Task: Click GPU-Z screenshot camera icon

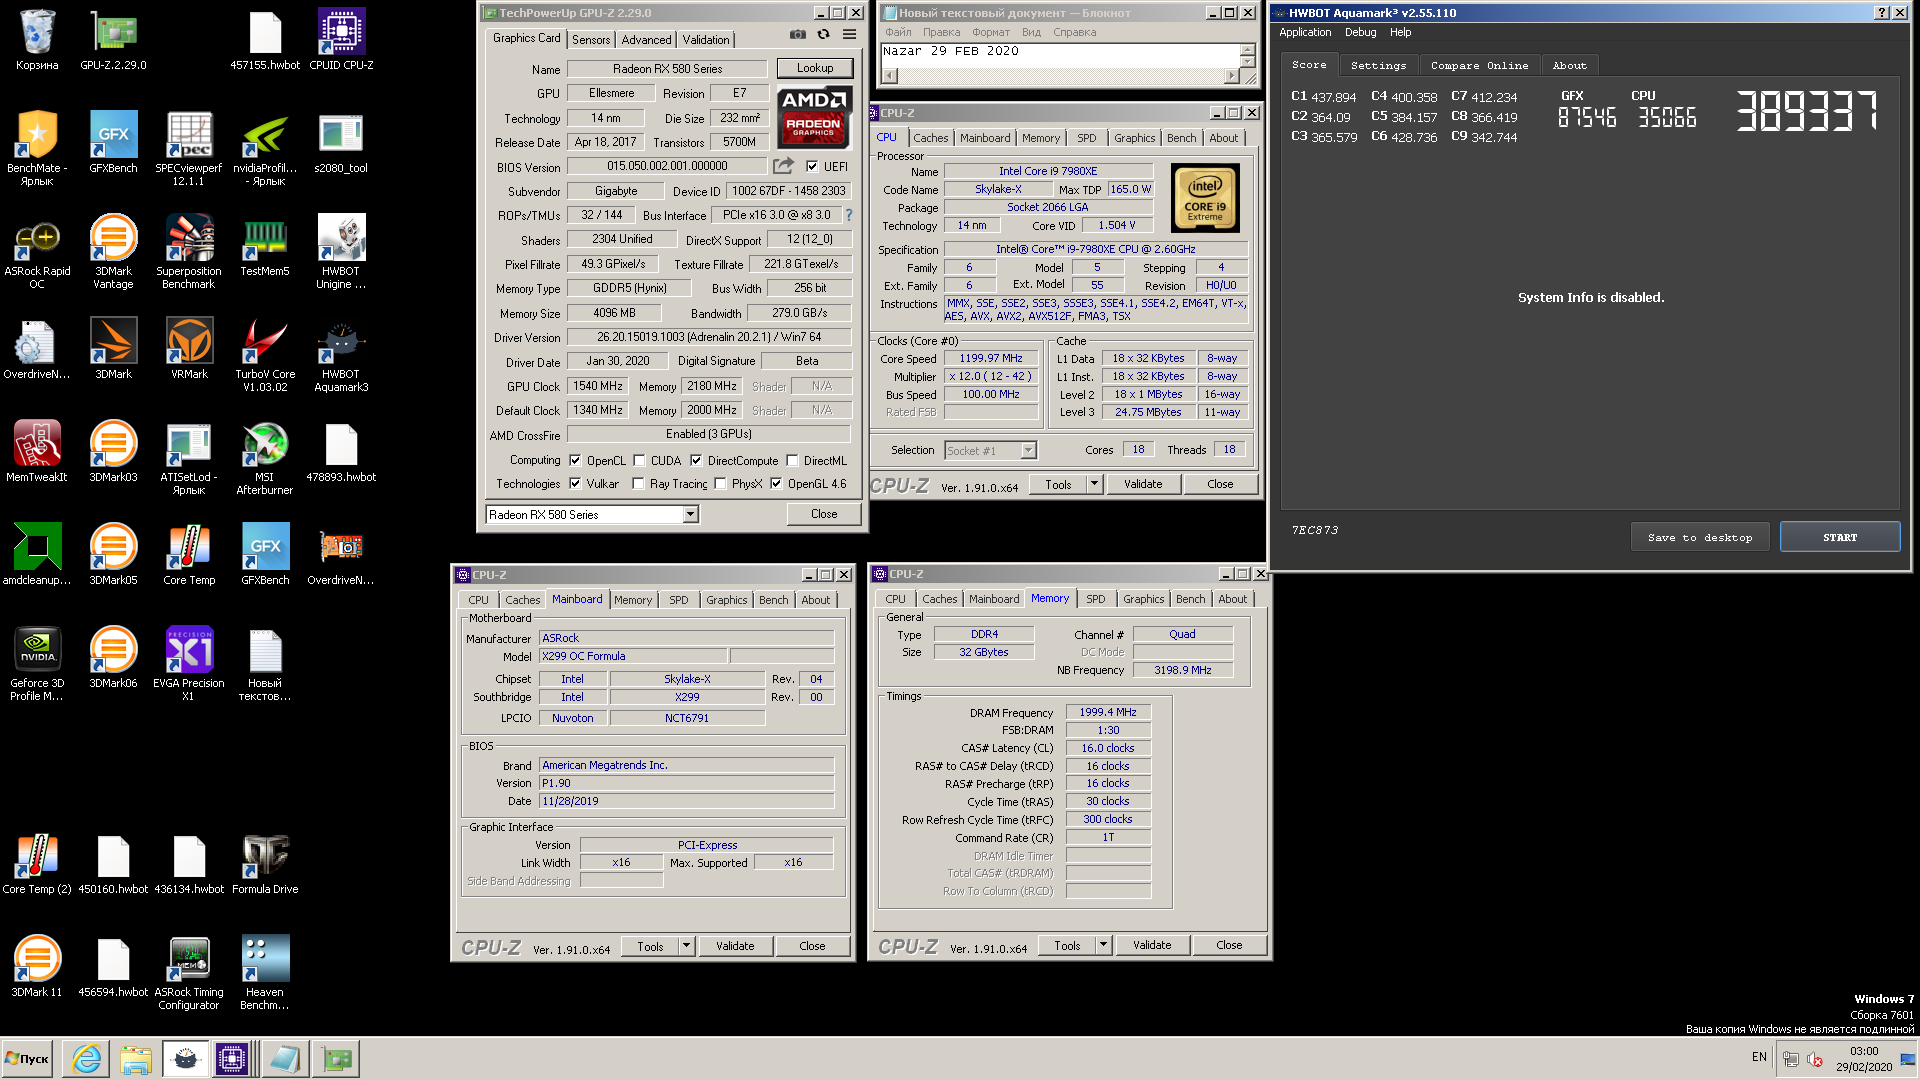Action: pos(797,34)
